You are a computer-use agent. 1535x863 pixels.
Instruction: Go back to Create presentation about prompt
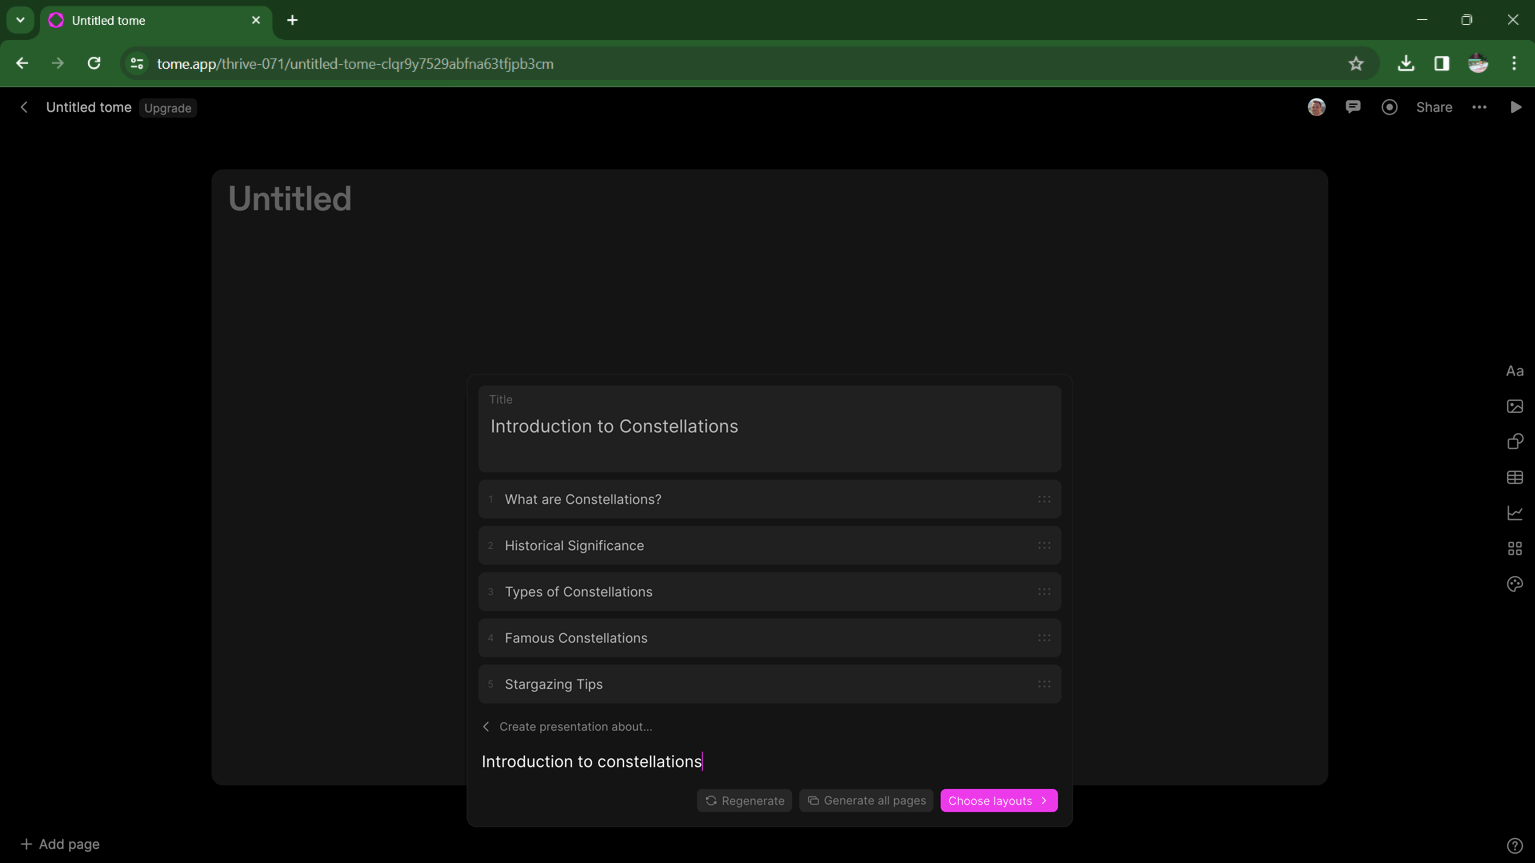(x=567, y=727)
